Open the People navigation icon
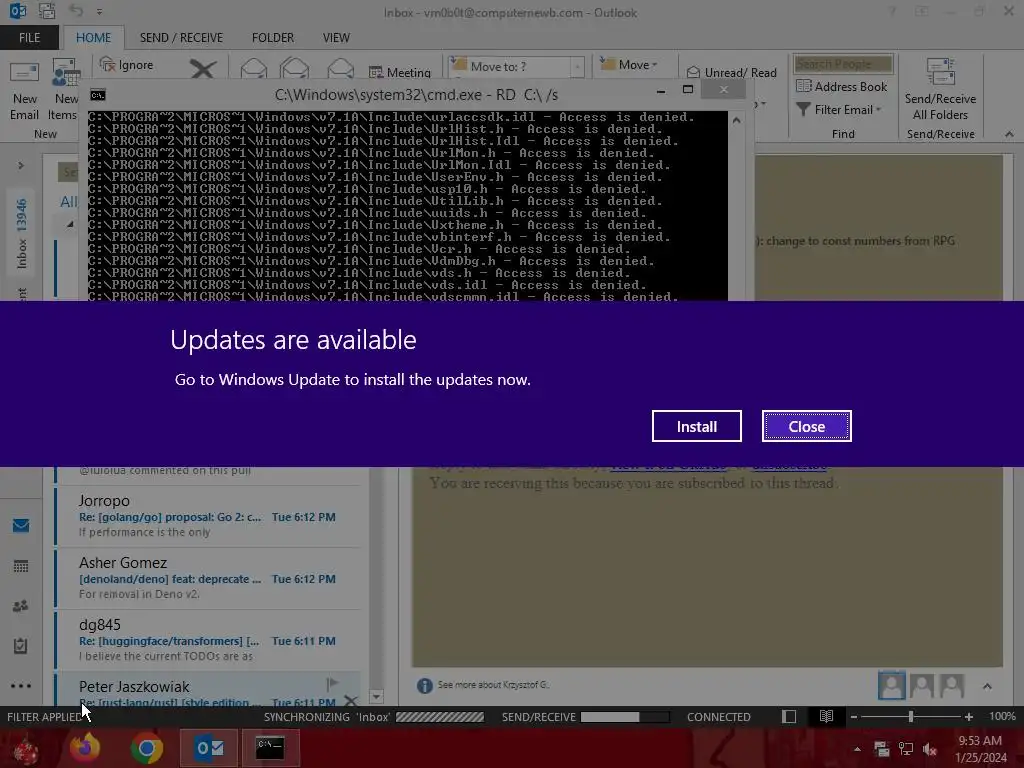 [21, 606]
